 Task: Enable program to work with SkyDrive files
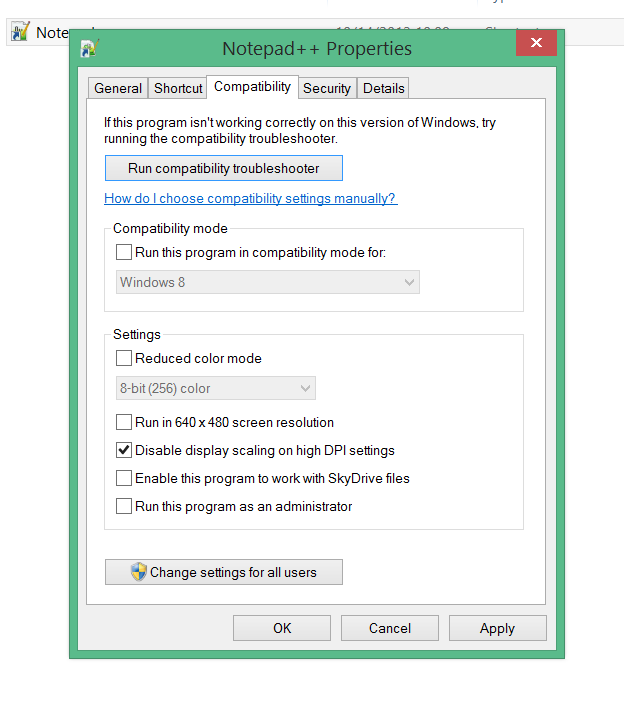click(x=124, y=478)
